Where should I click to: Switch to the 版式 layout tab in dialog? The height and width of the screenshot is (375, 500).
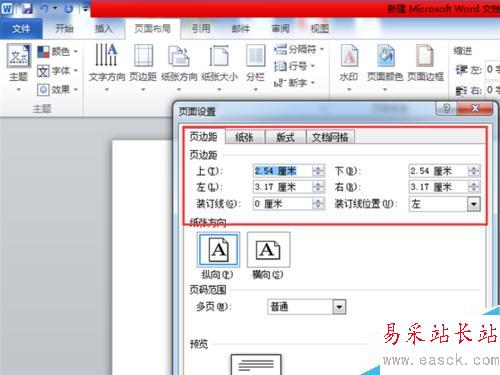point(286,137)
